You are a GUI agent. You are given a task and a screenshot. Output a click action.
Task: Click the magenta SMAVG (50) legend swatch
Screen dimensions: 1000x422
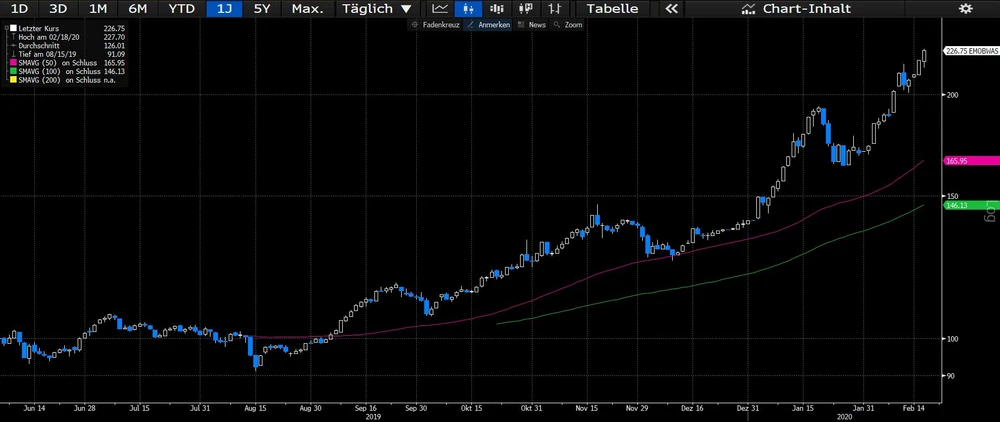pyautogui.click(x=8, y=63)
